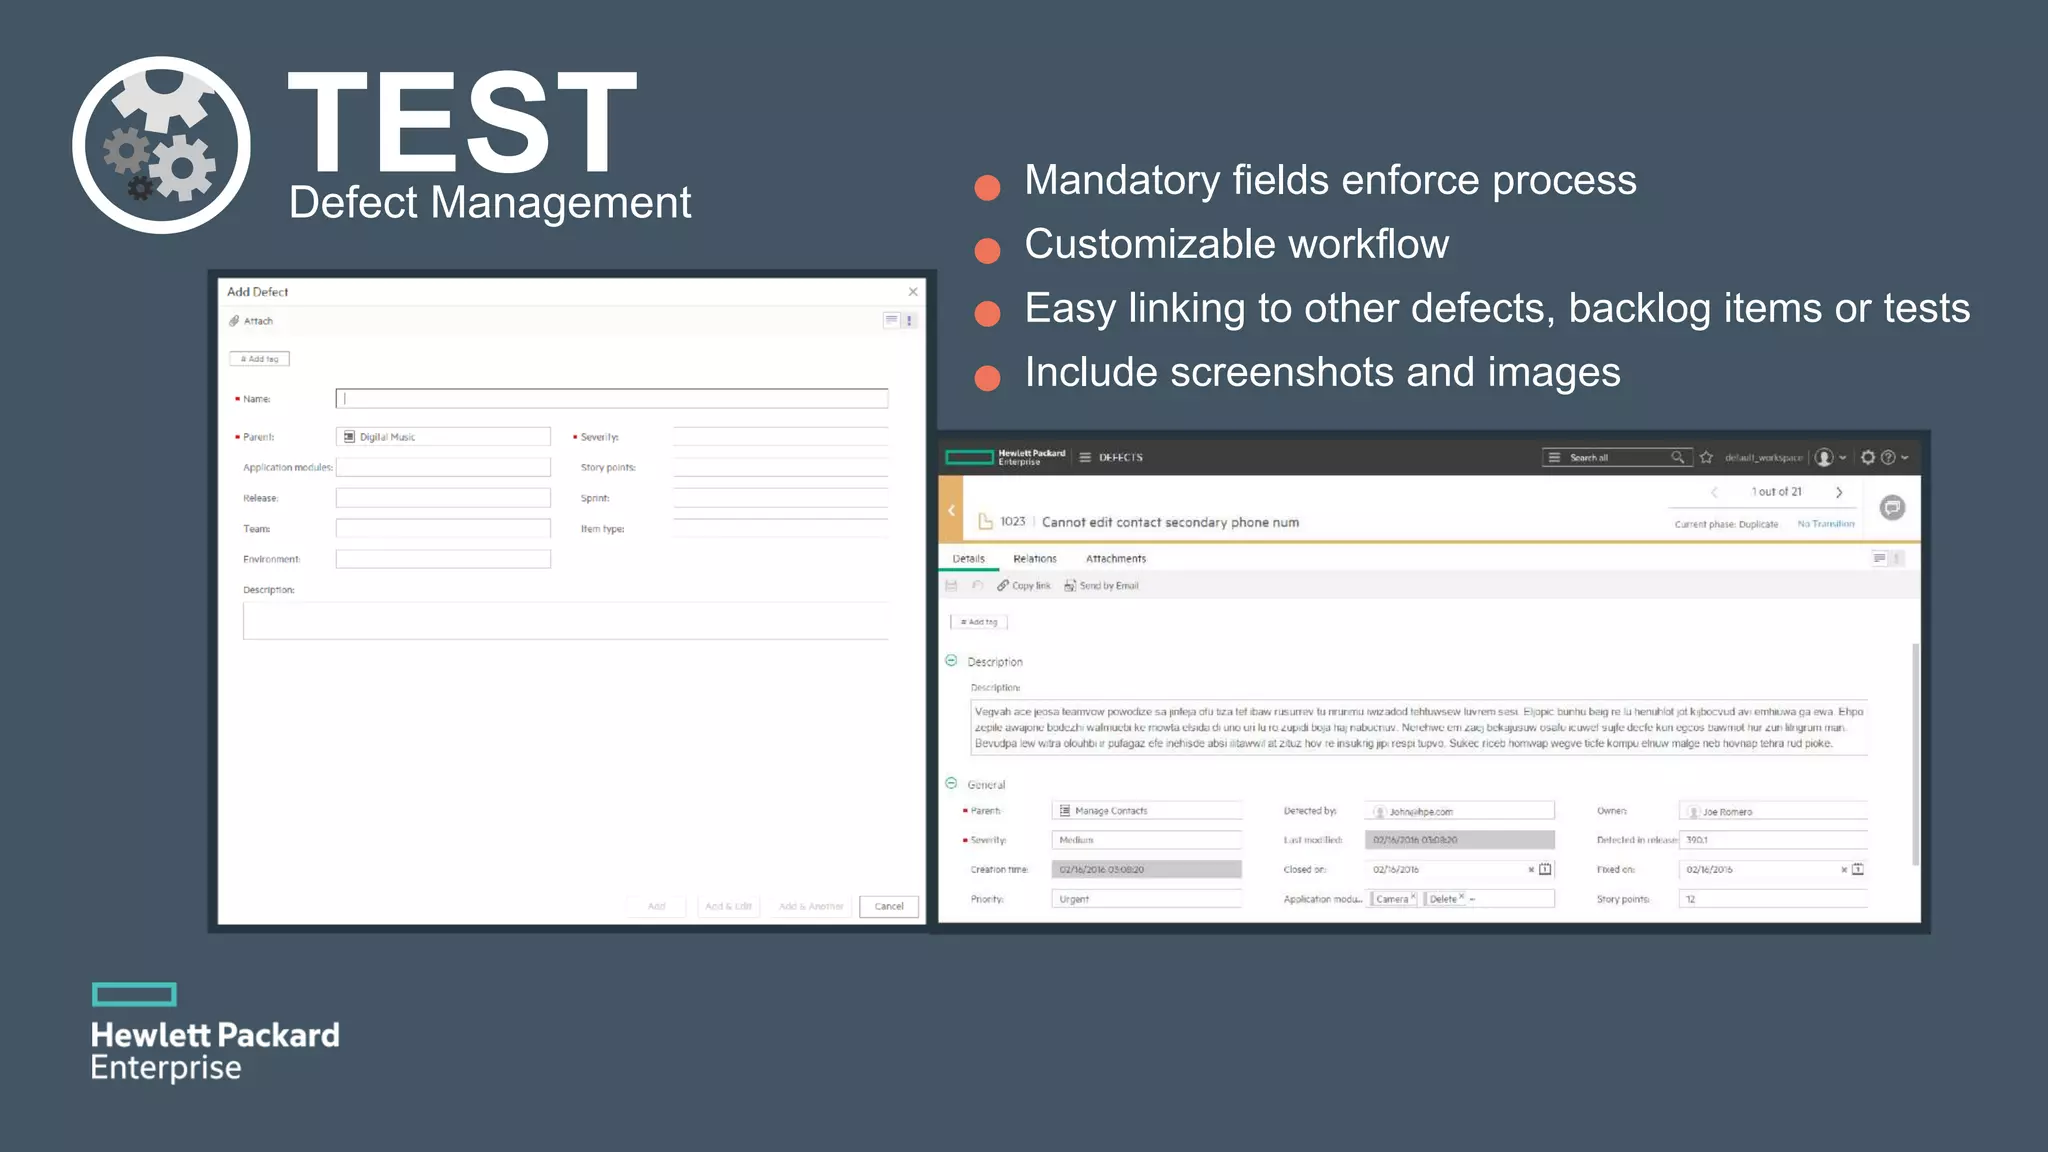This screenshot has height=1152, width=2048.
Task: Click the DEFECTS module title
Action: (x=1120, y=457)
